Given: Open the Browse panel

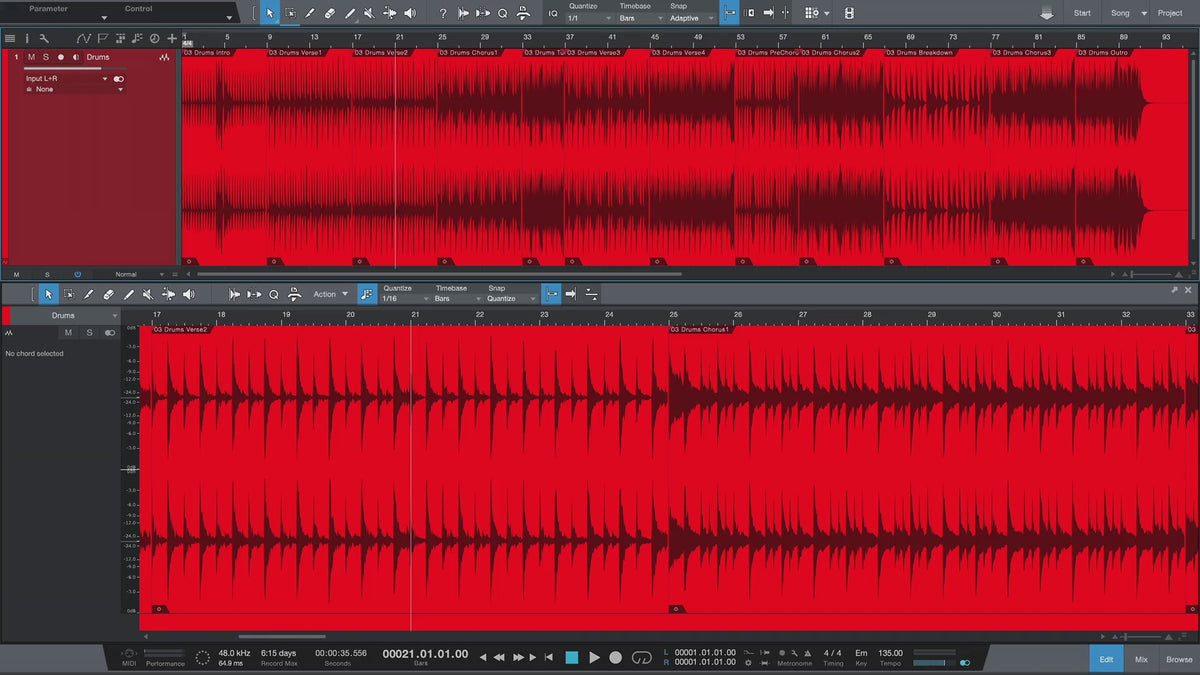Looking at the screenshot, I should 1178,659.
